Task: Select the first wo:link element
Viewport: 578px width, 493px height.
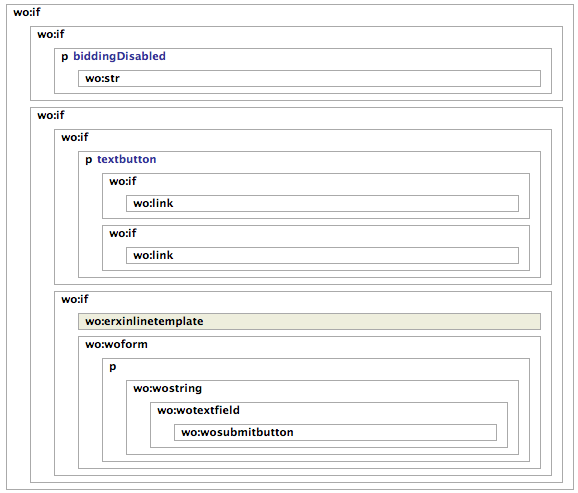Action: [x=322, y=204]
